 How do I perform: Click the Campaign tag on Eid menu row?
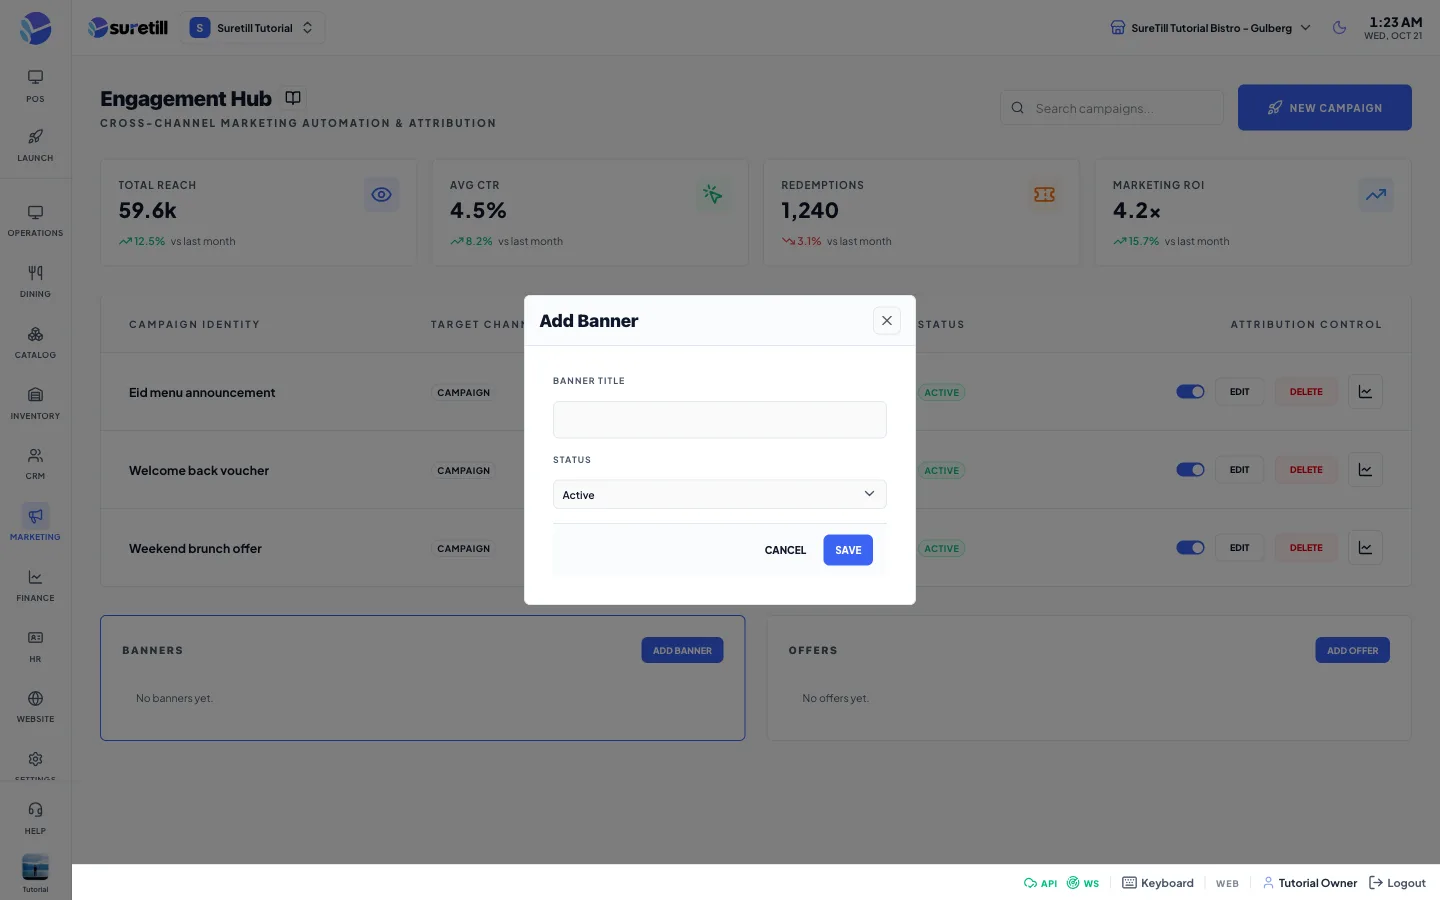464,393
